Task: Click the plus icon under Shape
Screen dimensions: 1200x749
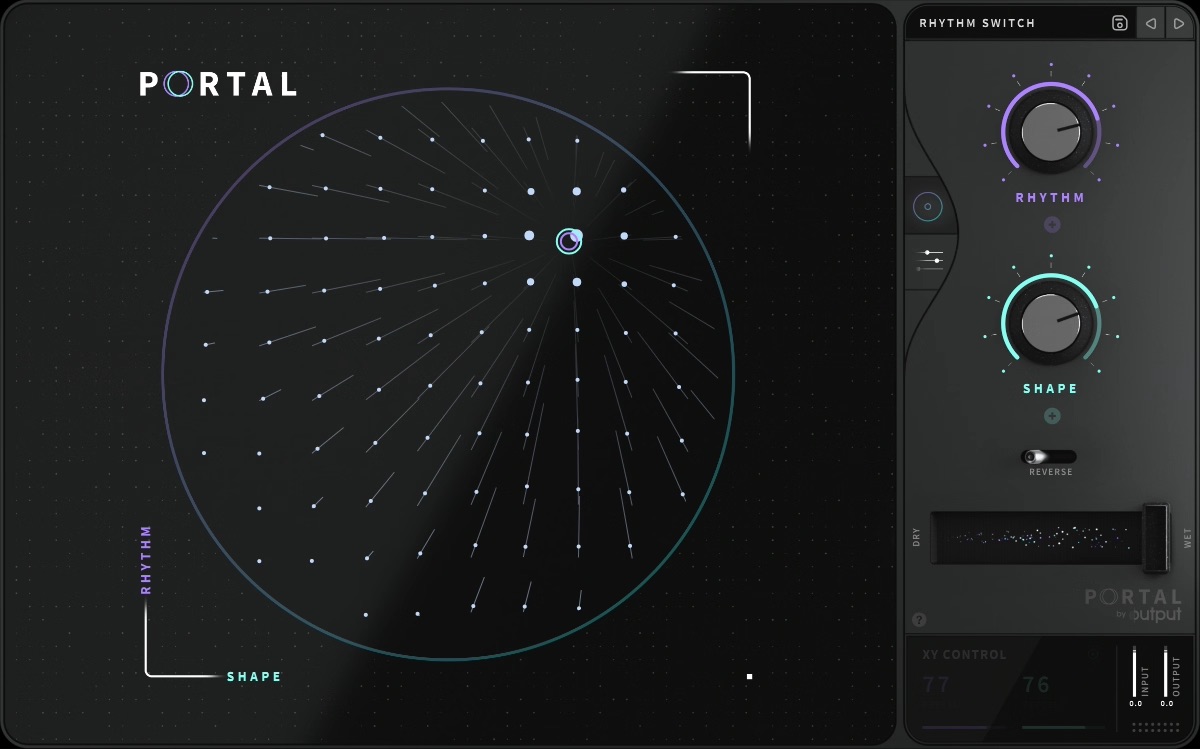Action: (1051, 416)
